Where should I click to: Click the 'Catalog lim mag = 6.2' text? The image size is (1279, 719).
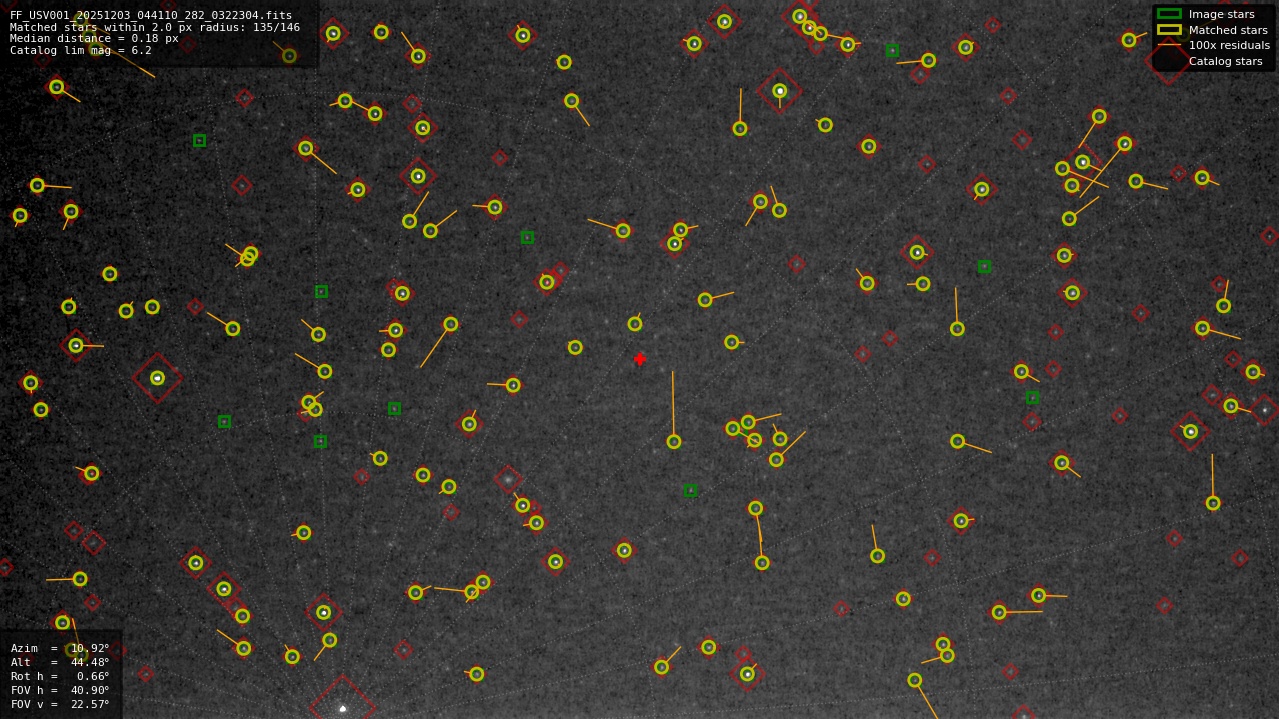[81, 51]
